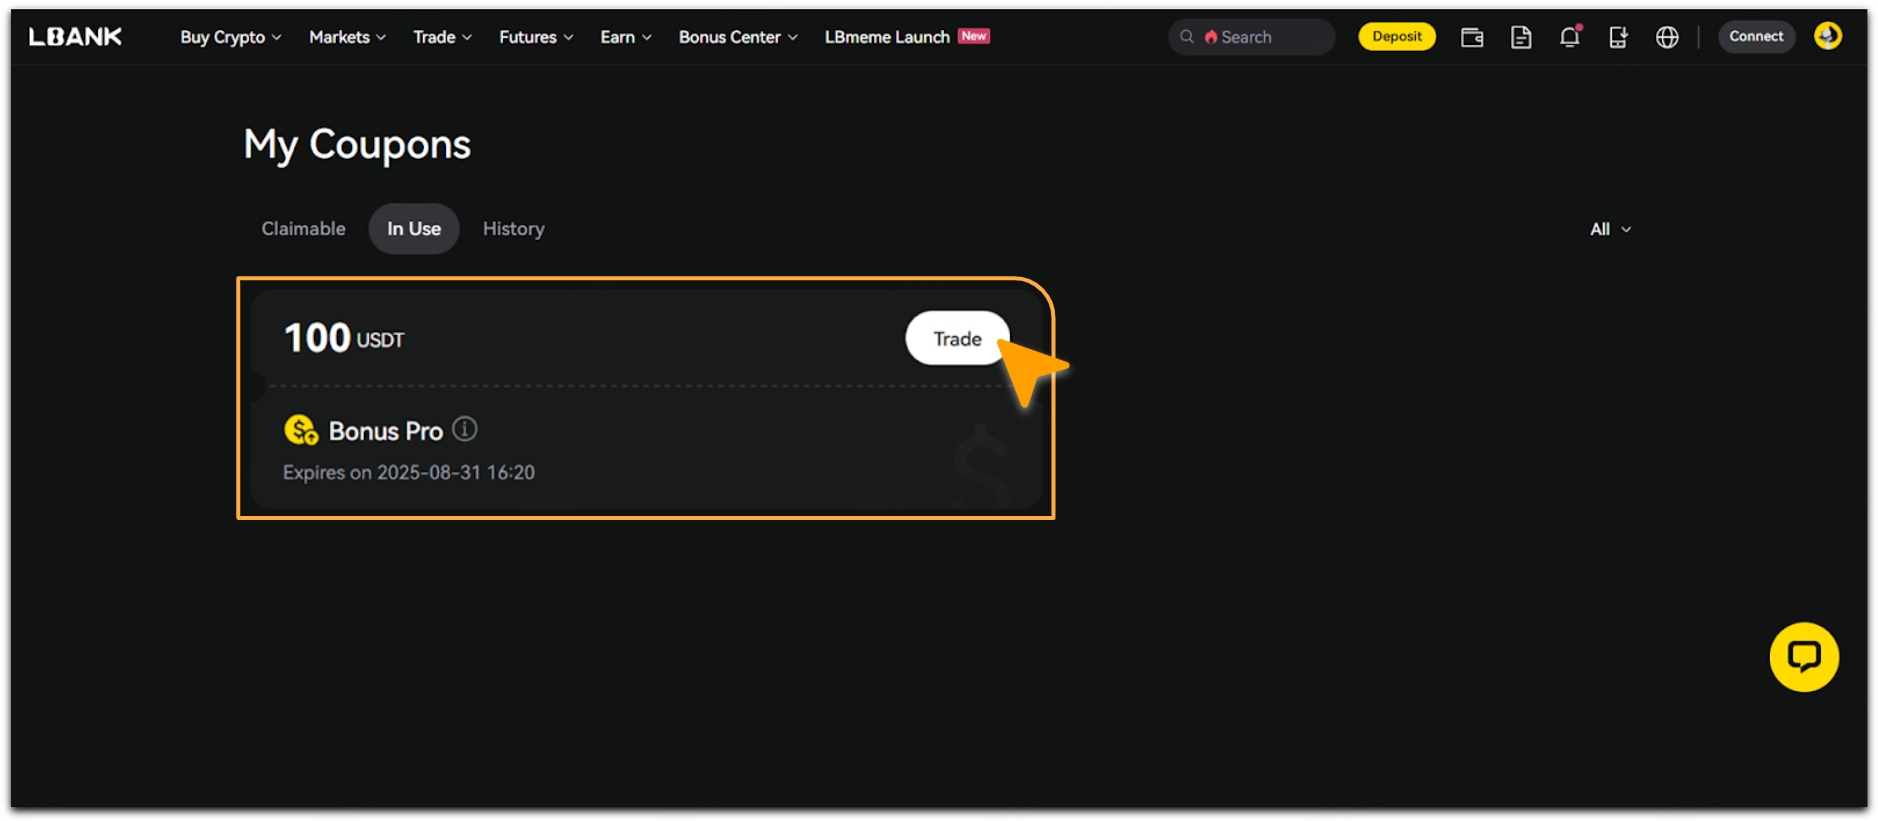1878x821 pixels.
Task: Click the Bonus Pro info icon
Action: click(465, 429)
